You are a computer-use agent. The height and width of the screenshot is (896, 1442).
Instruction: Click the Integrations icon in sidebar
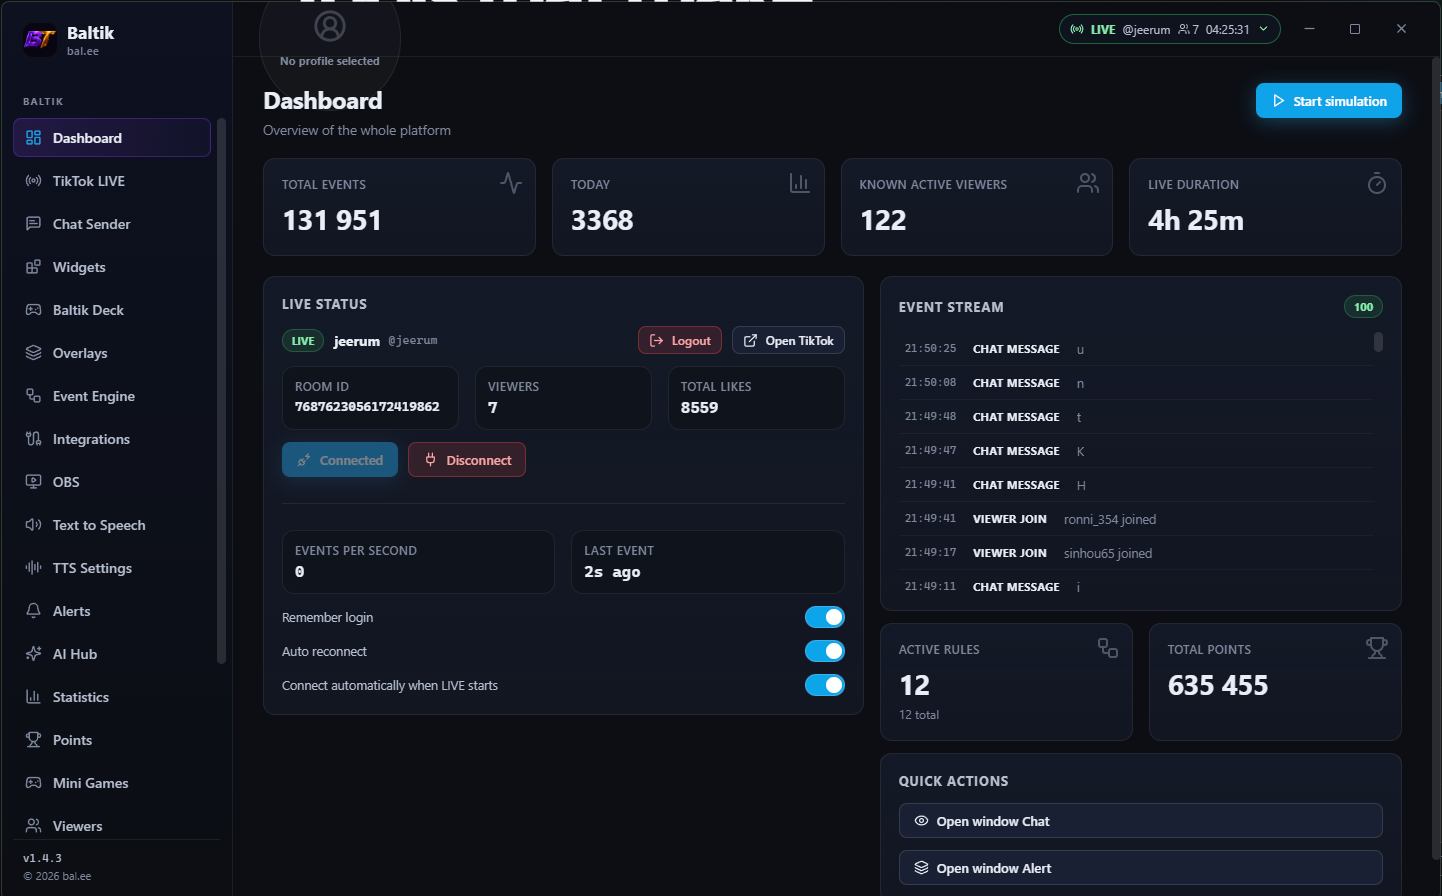coord(33,439)
